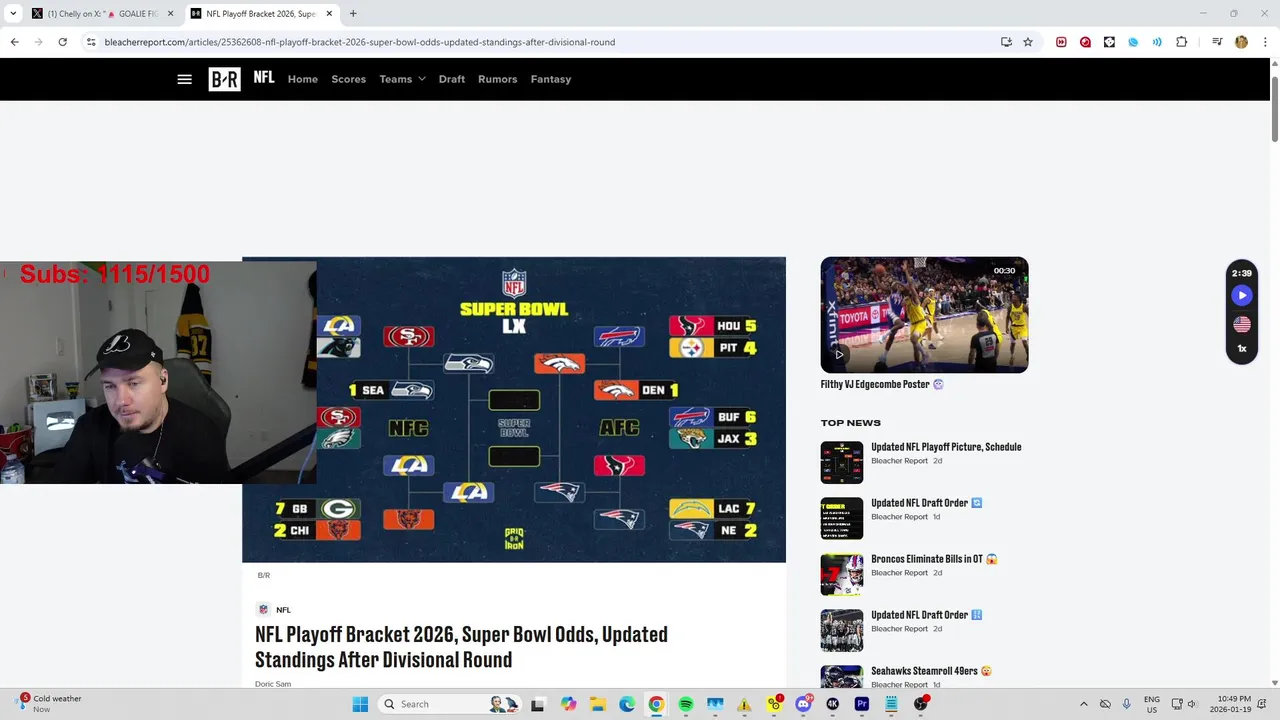Show hidden system tray icons chevron
1280x720 pixels.
click(1084, 704)
